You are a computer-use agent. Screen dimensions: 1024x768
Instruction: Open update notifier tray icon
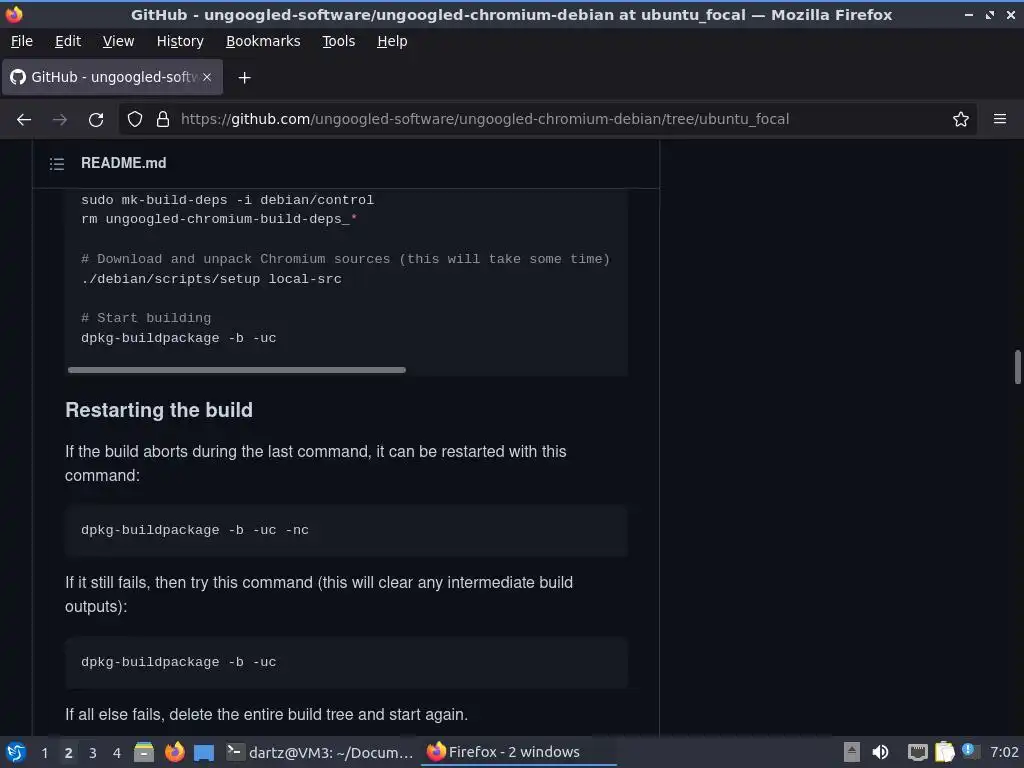pos(970,751)
